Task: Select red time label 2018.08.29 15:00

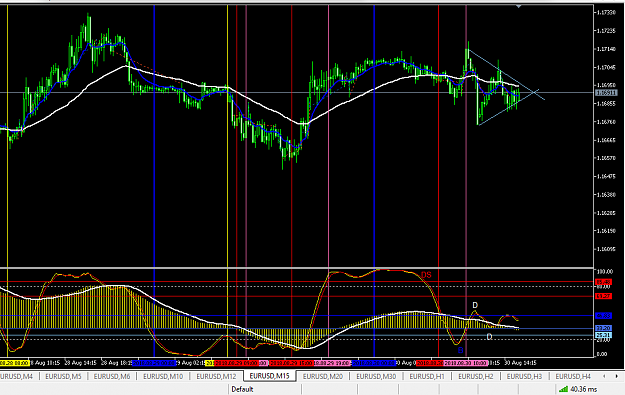Action: (x=291, y=363)
